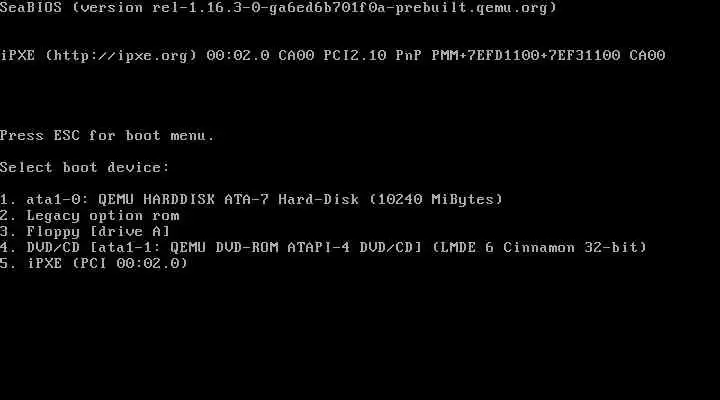Choose the Legacy option rom boot entry
The width and height of the screenshot is (720, 400).
pyautogui.click(x=90, y=215)
